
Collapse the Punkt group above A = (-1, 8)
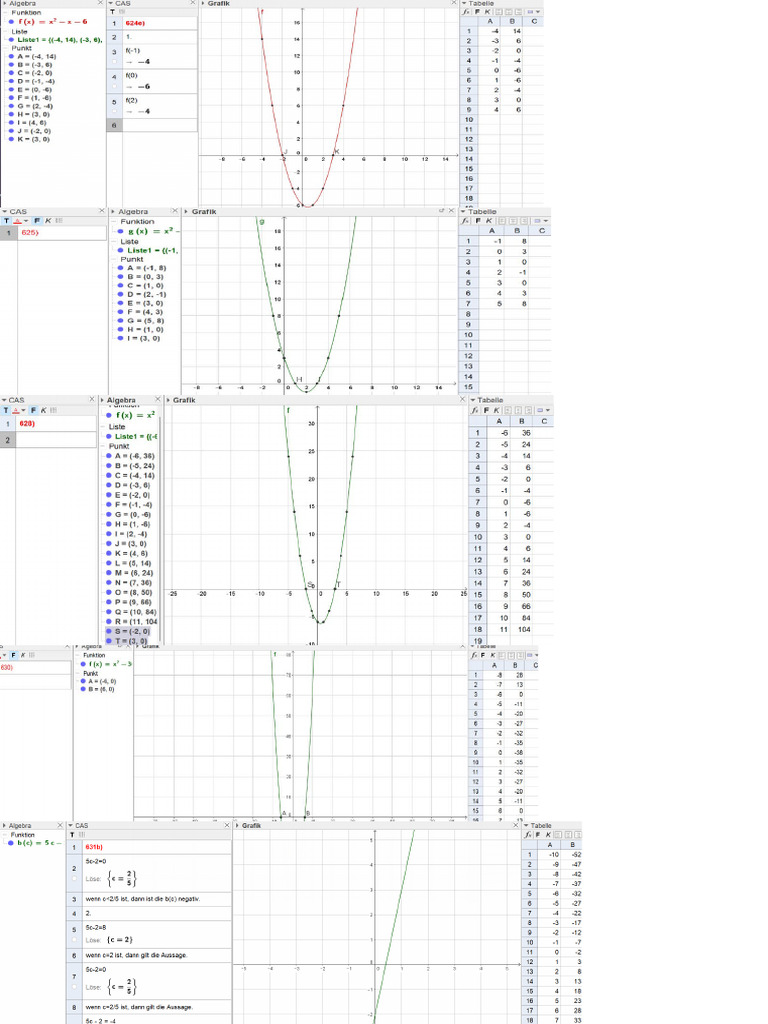click(x=115, y=259)
